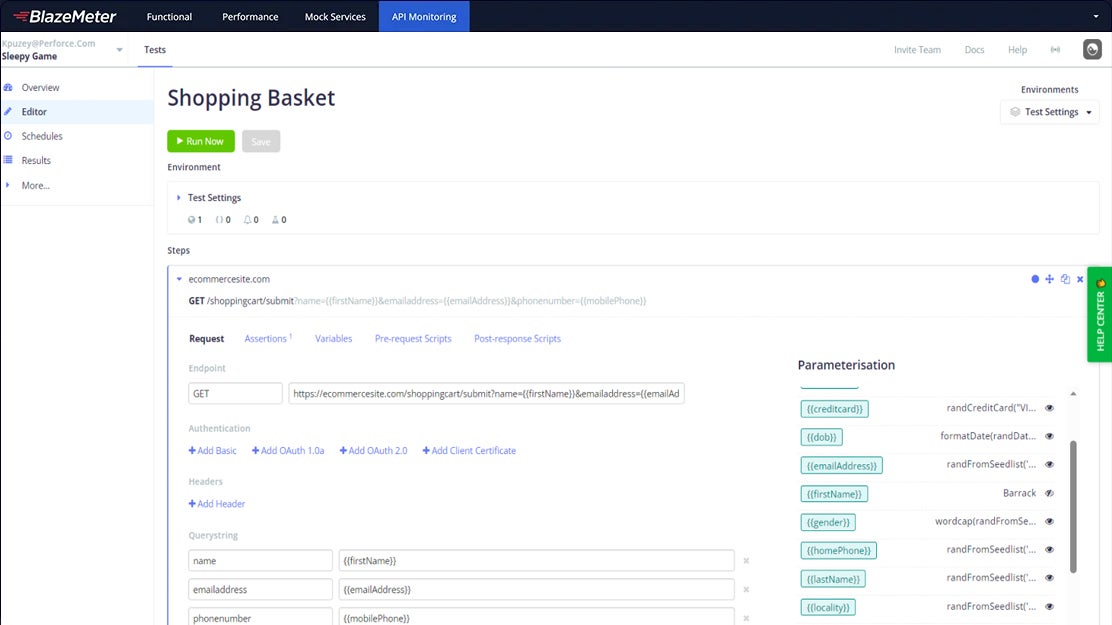
Task: Expand the Test Settings environment section
Action: (x=179, y=198)
